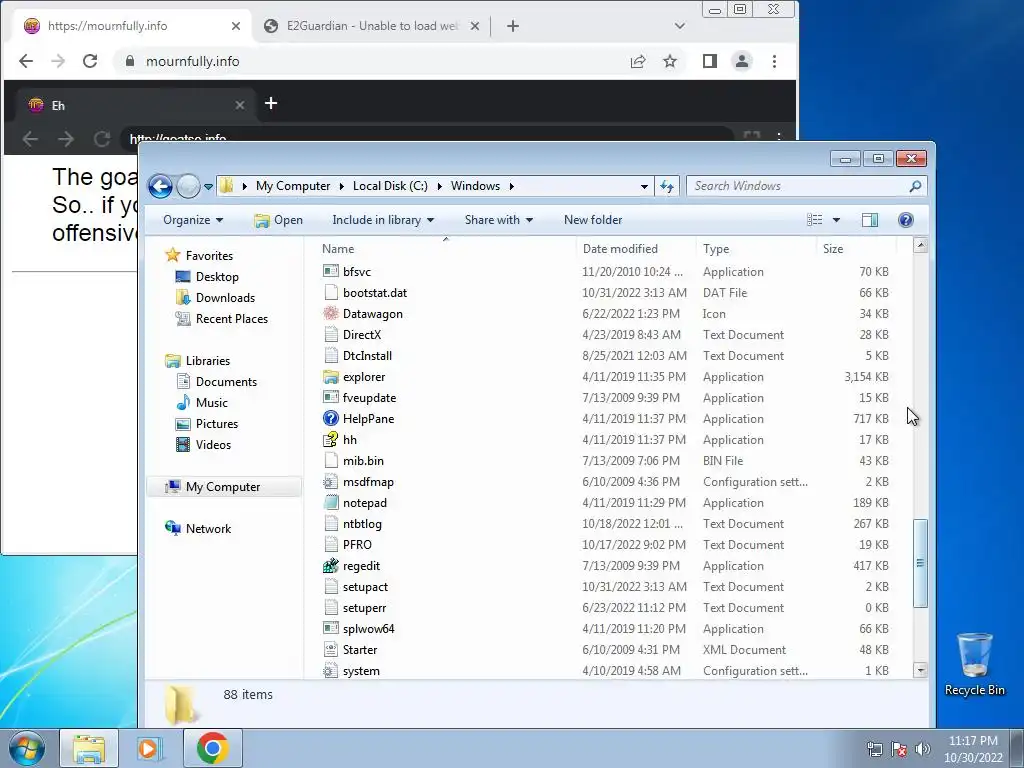The width and height of the screenshot is (1024, 768).
Task: Open Downloads in Favorites
Action: coord(225,298)
